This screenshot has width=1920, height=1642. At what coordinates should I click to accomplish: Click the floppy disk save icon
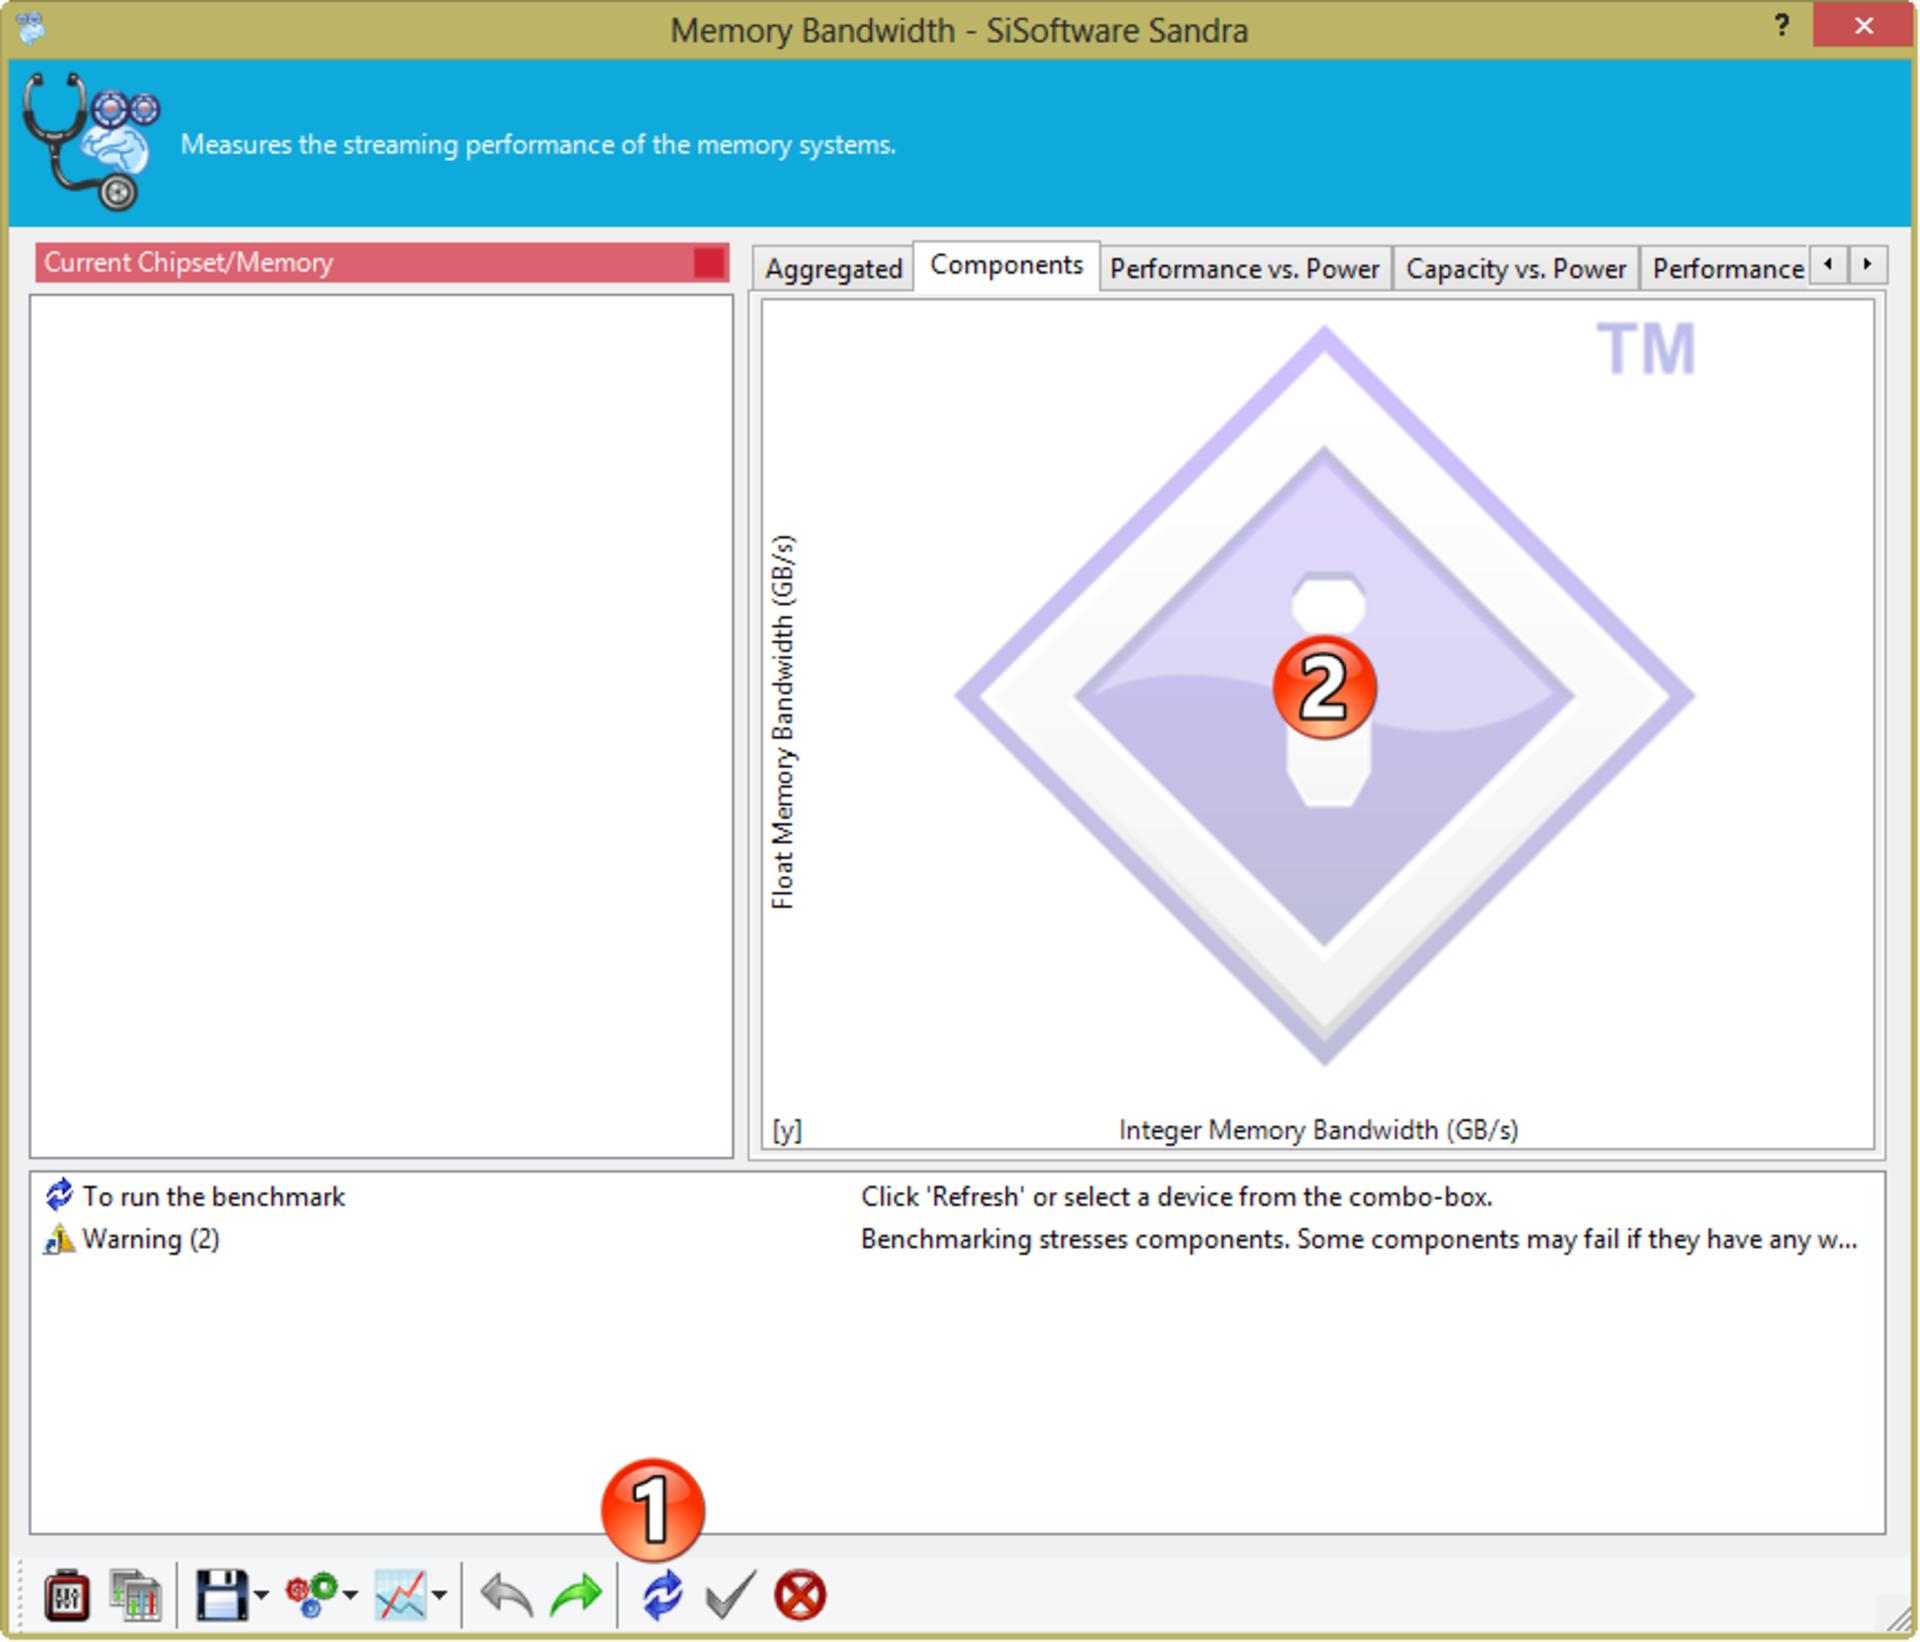(221, 1594)
